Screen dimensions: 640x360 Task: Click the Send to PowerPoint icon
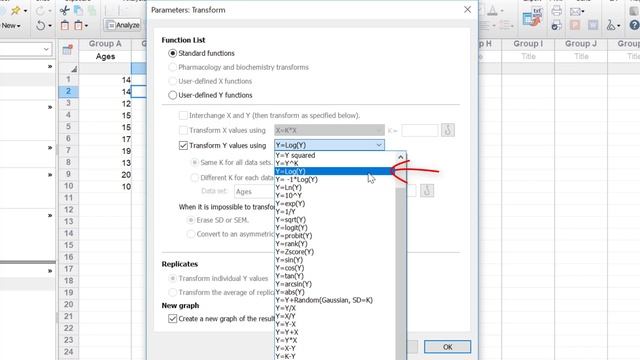point(575,25)
